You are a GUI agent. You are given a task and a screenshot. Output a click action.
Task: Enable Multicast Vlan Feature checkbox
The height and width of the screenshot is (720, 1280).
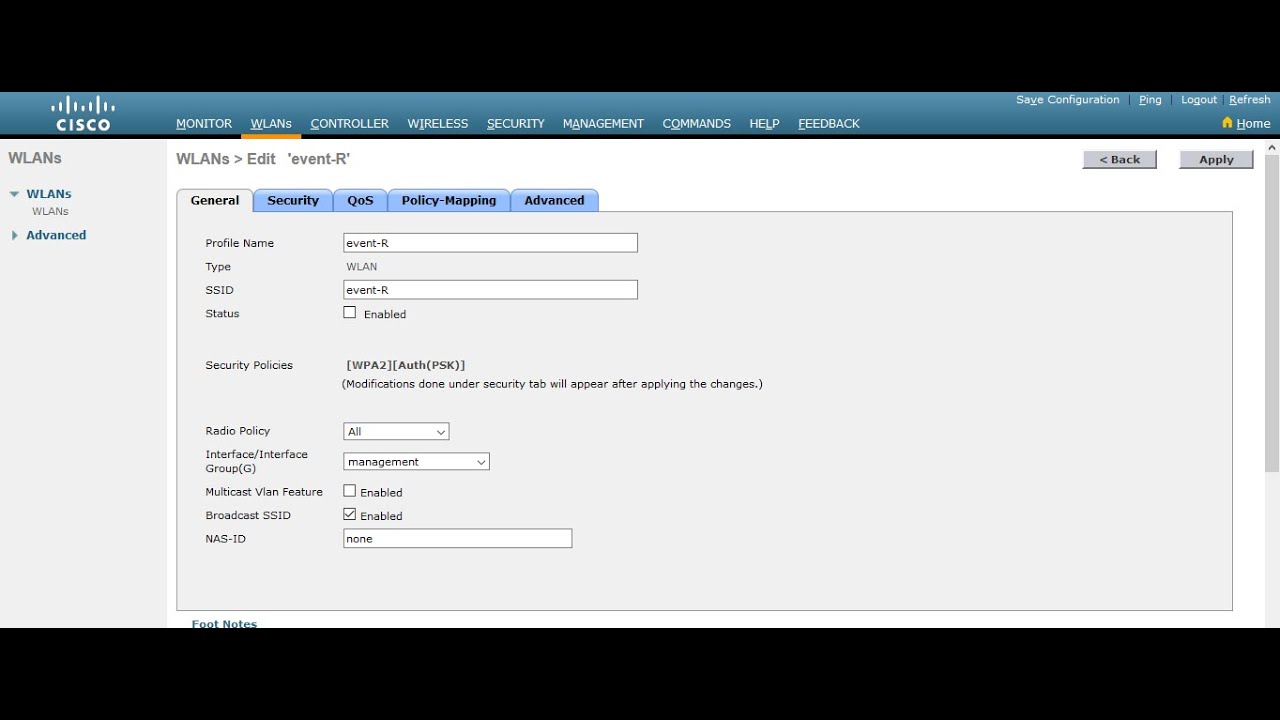point(350,491)
